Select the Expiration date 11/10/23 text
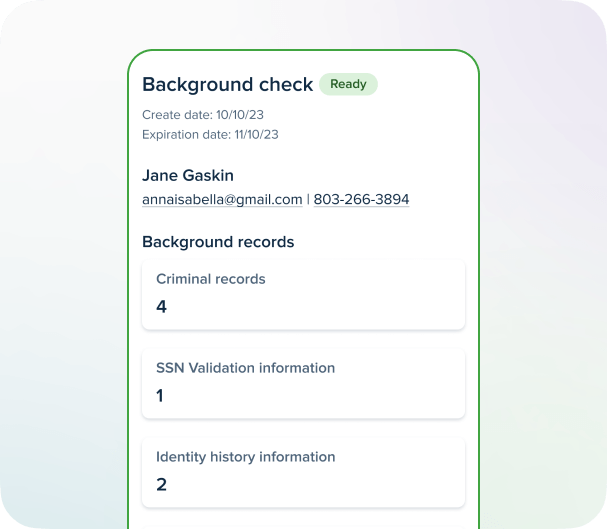 pos(210,134)
